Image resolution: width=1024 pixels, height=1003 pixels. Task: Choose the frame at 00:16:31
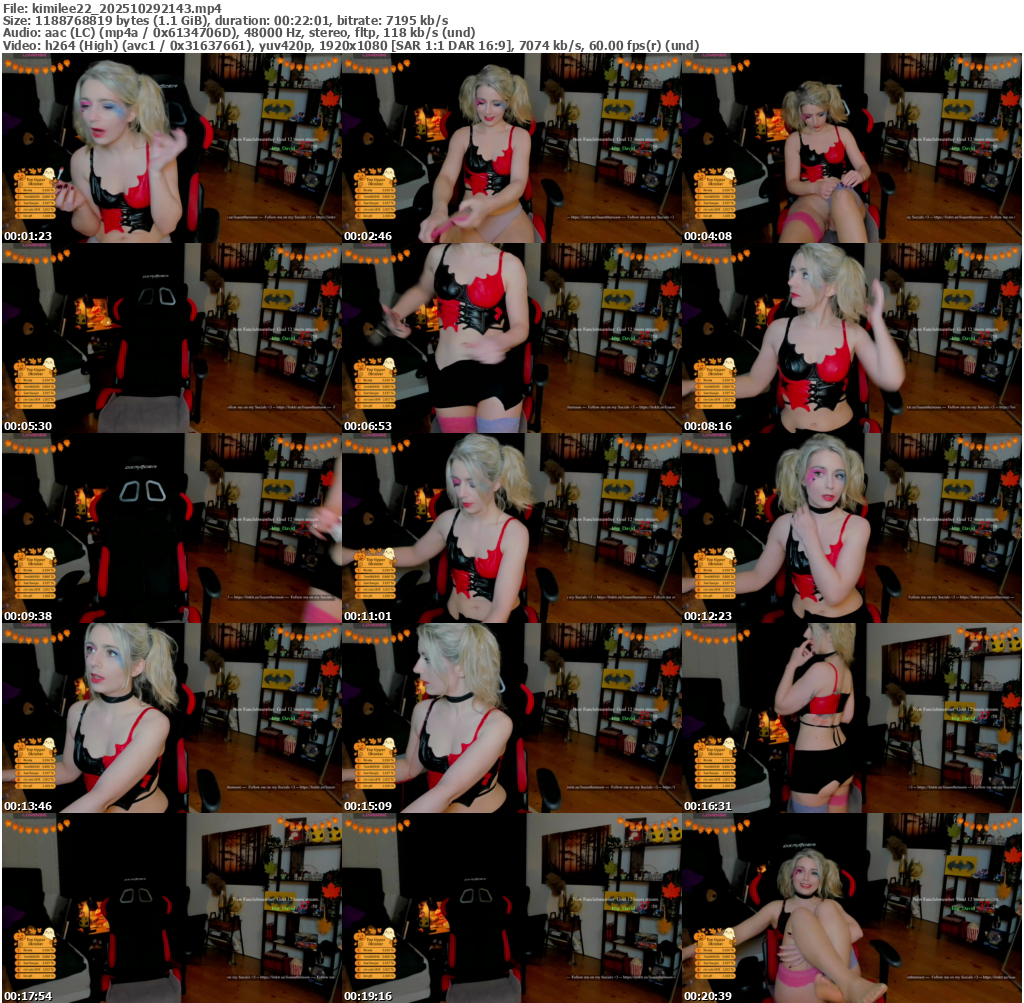[852, 718]
